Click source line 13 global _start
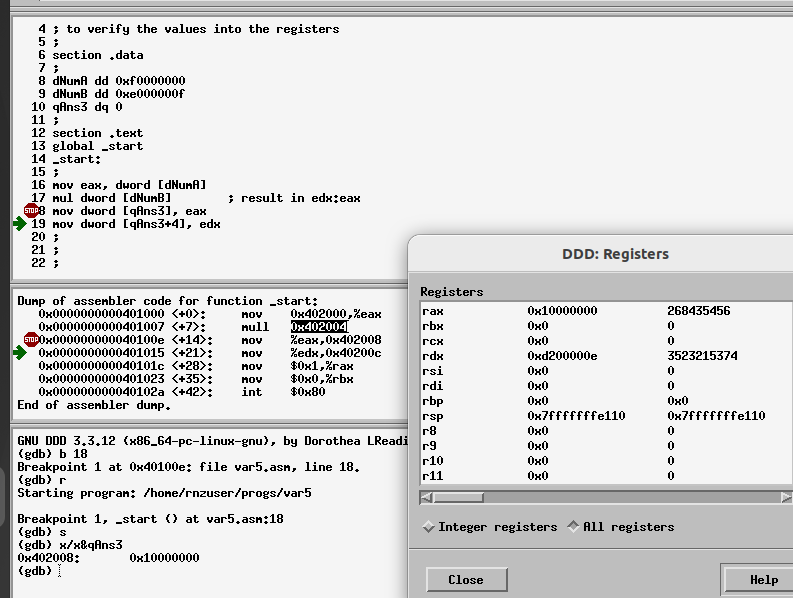Viewport: 793px width, 598px height. [98, 146]
